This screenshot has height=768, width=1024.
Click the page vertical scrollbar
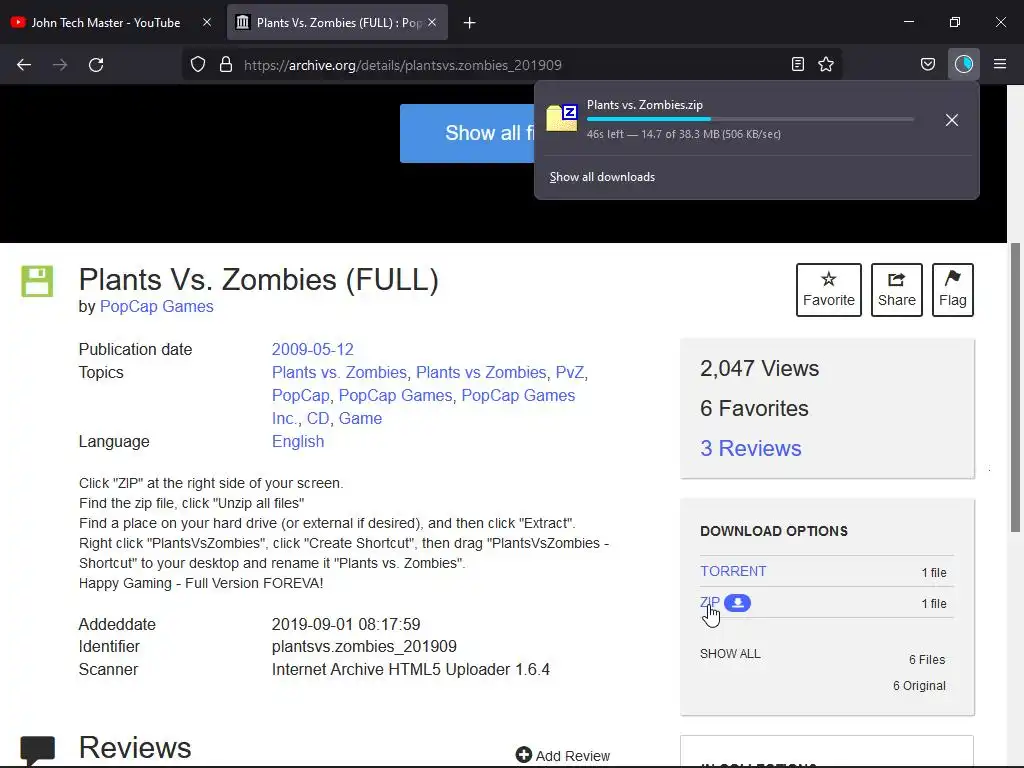tap(1015, 387)
